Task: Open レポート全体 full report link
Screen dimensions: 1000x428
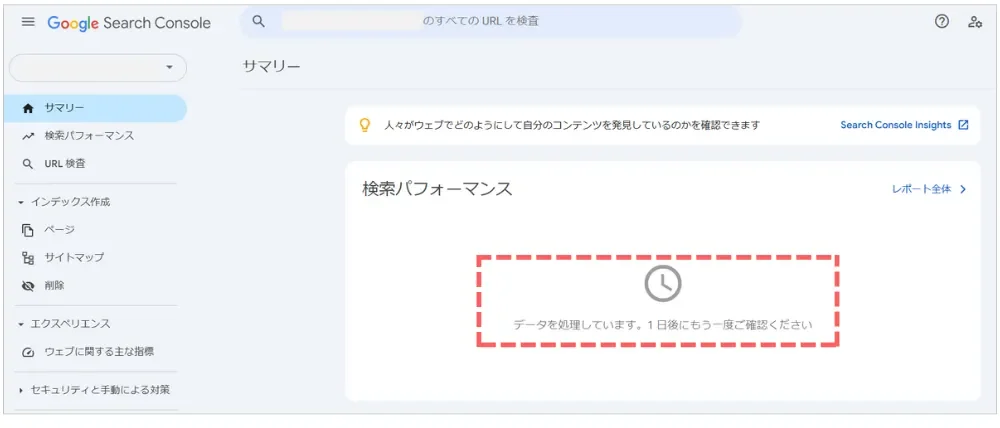Action: coord(922,189)
